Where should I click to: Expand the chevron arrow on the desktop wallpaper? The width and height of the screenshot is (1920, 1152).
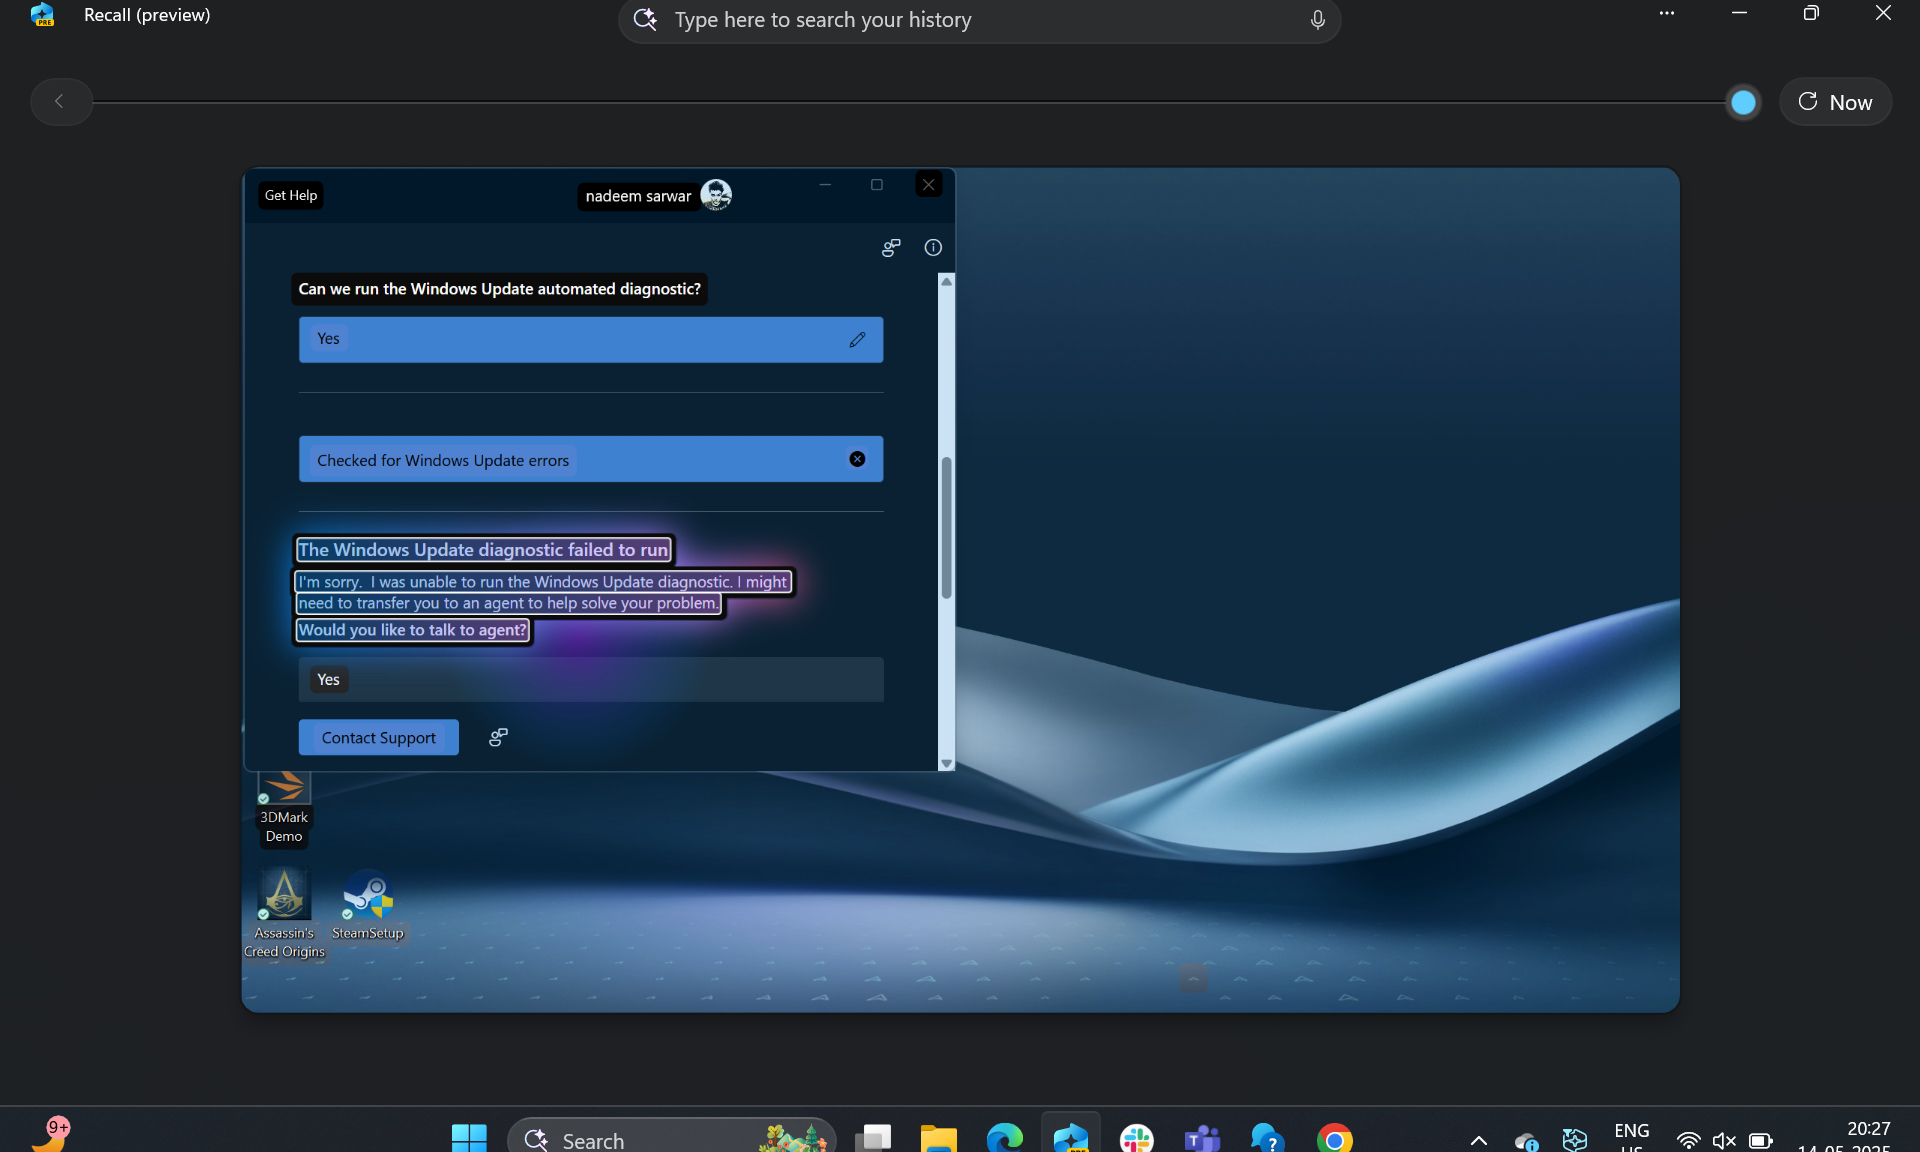pyautogui.click(x=1192, y=978)
